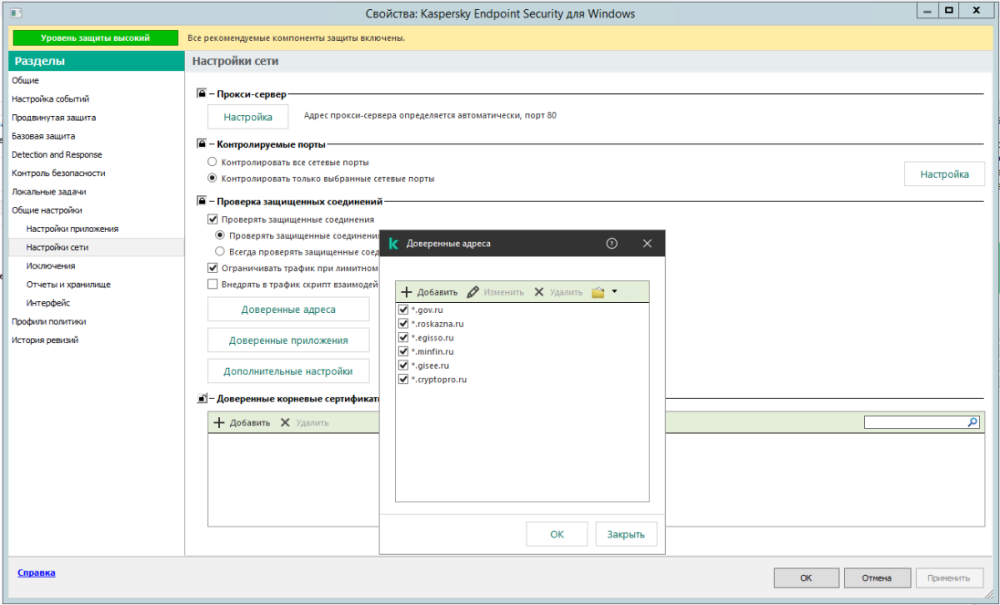Select Контролировать все сетевые порты radio option

tap(212, 162)
